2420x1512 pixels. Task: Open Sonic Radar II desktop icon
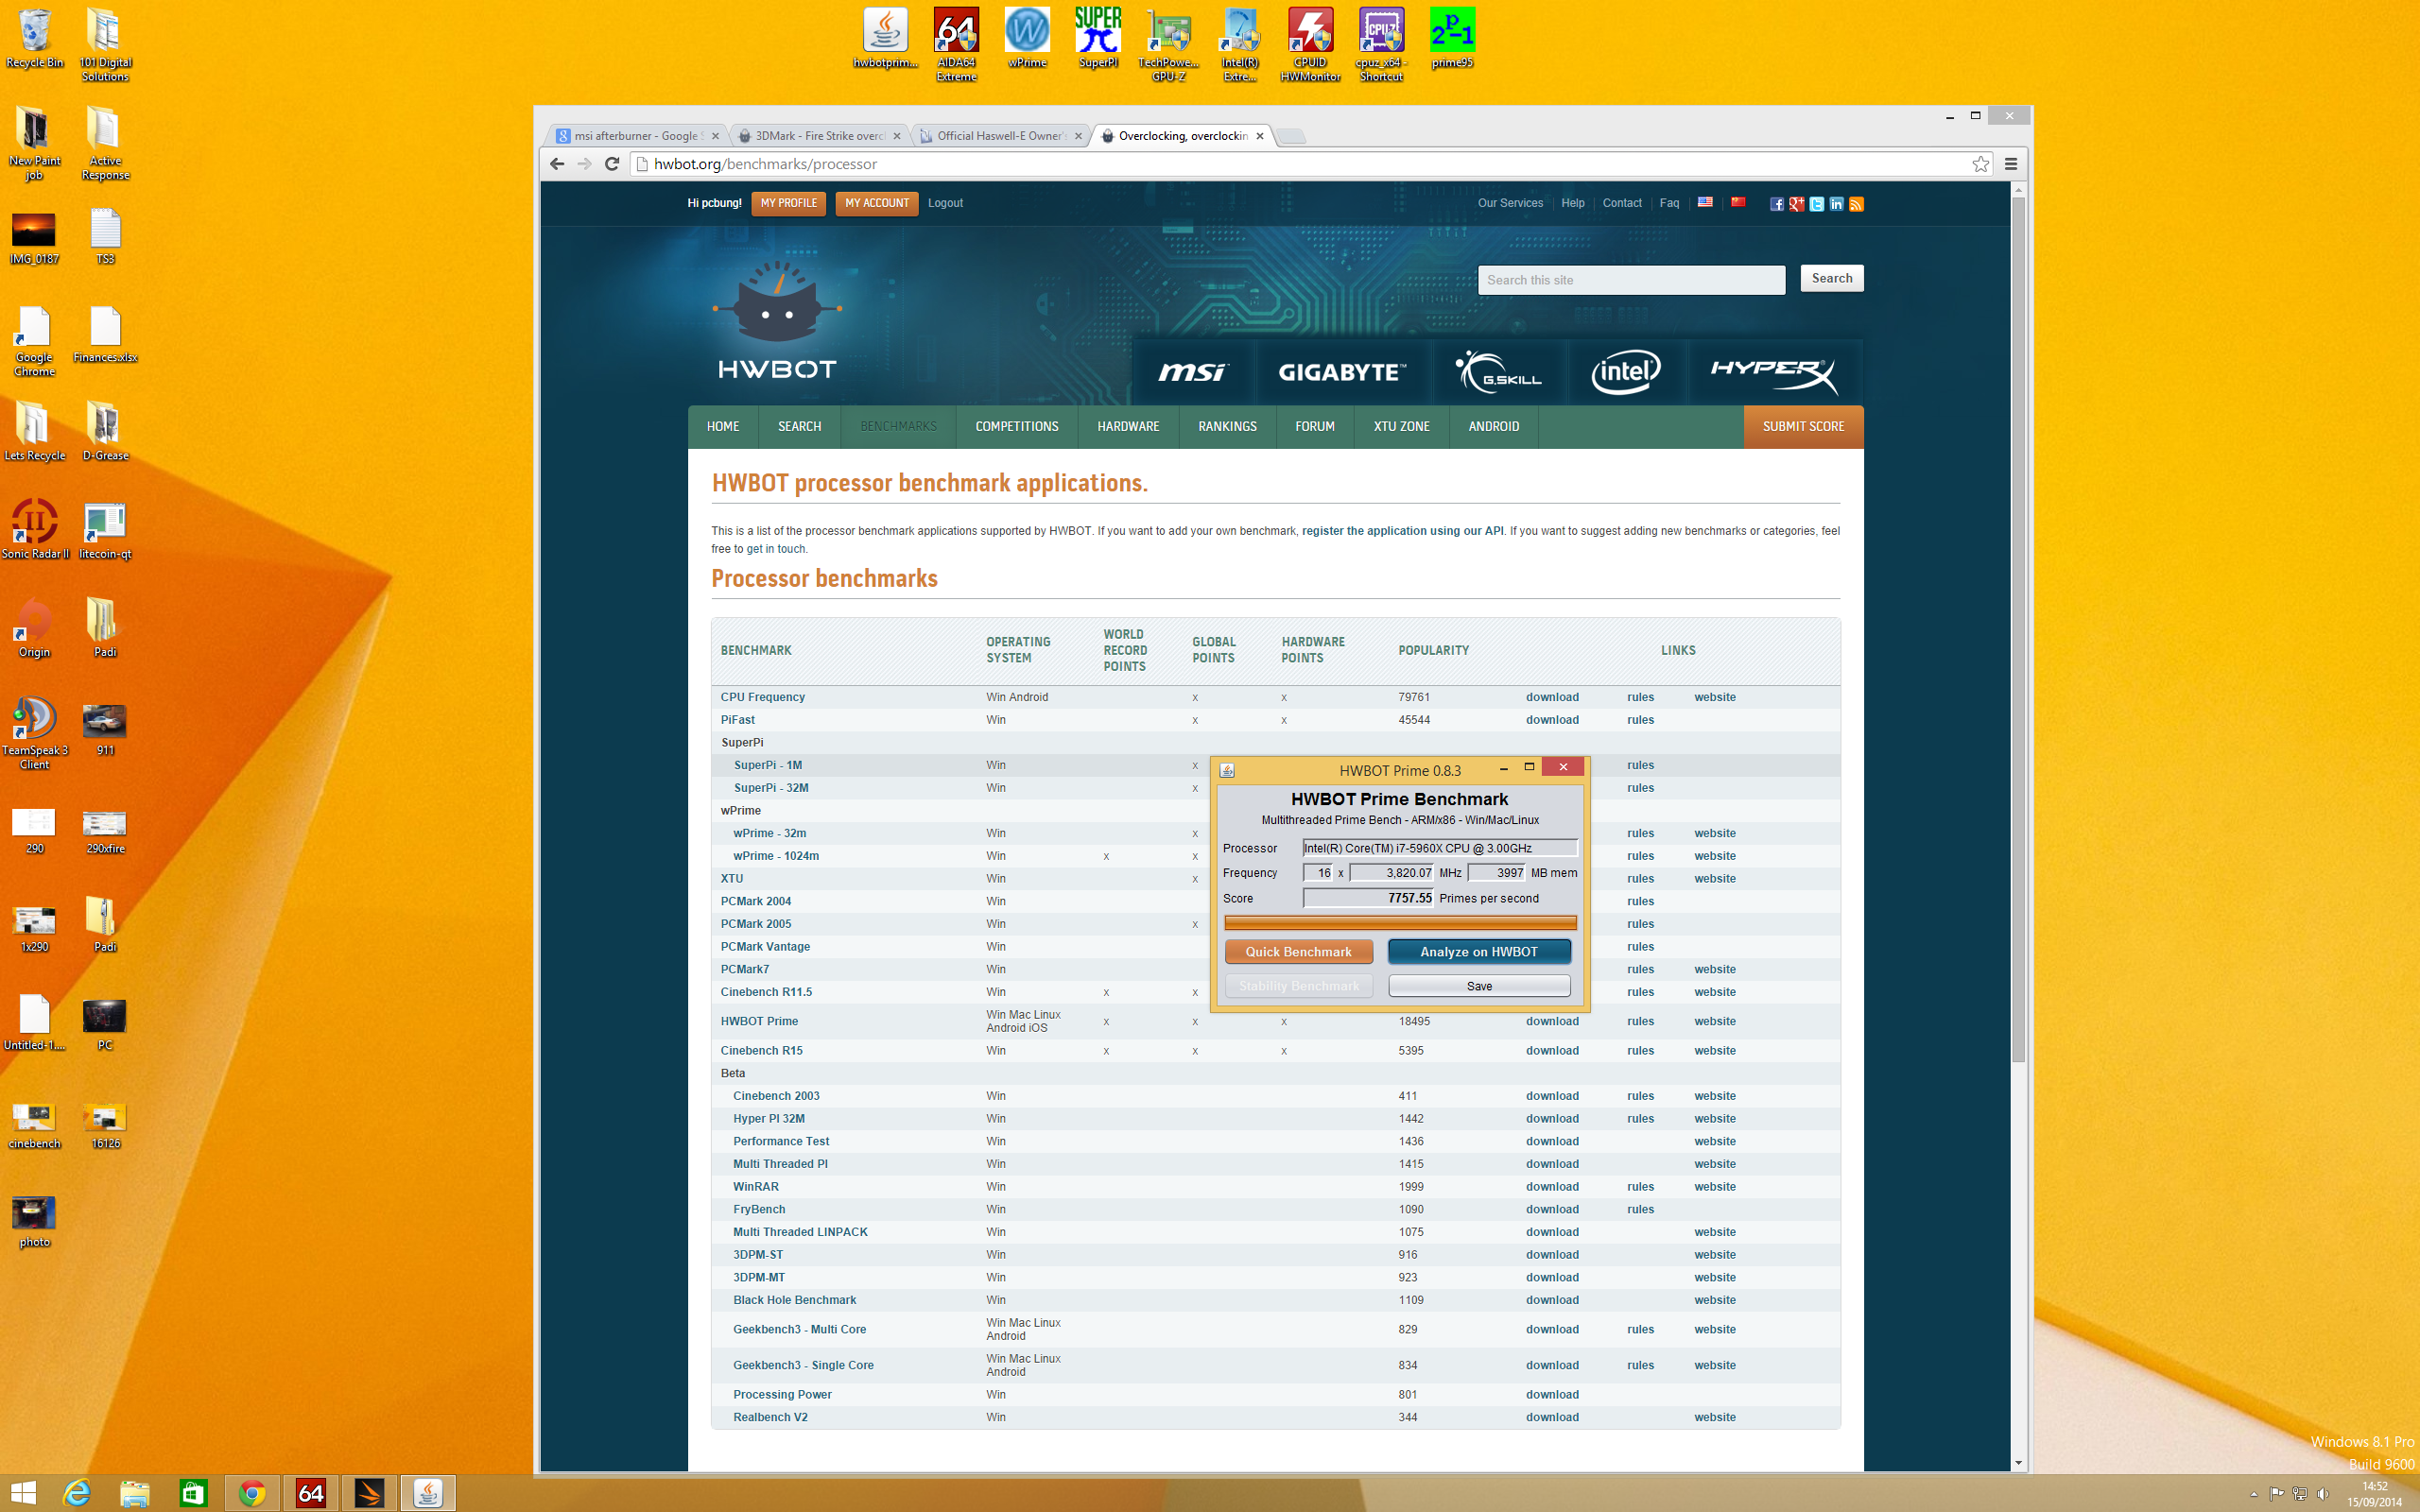coord(35,528)
